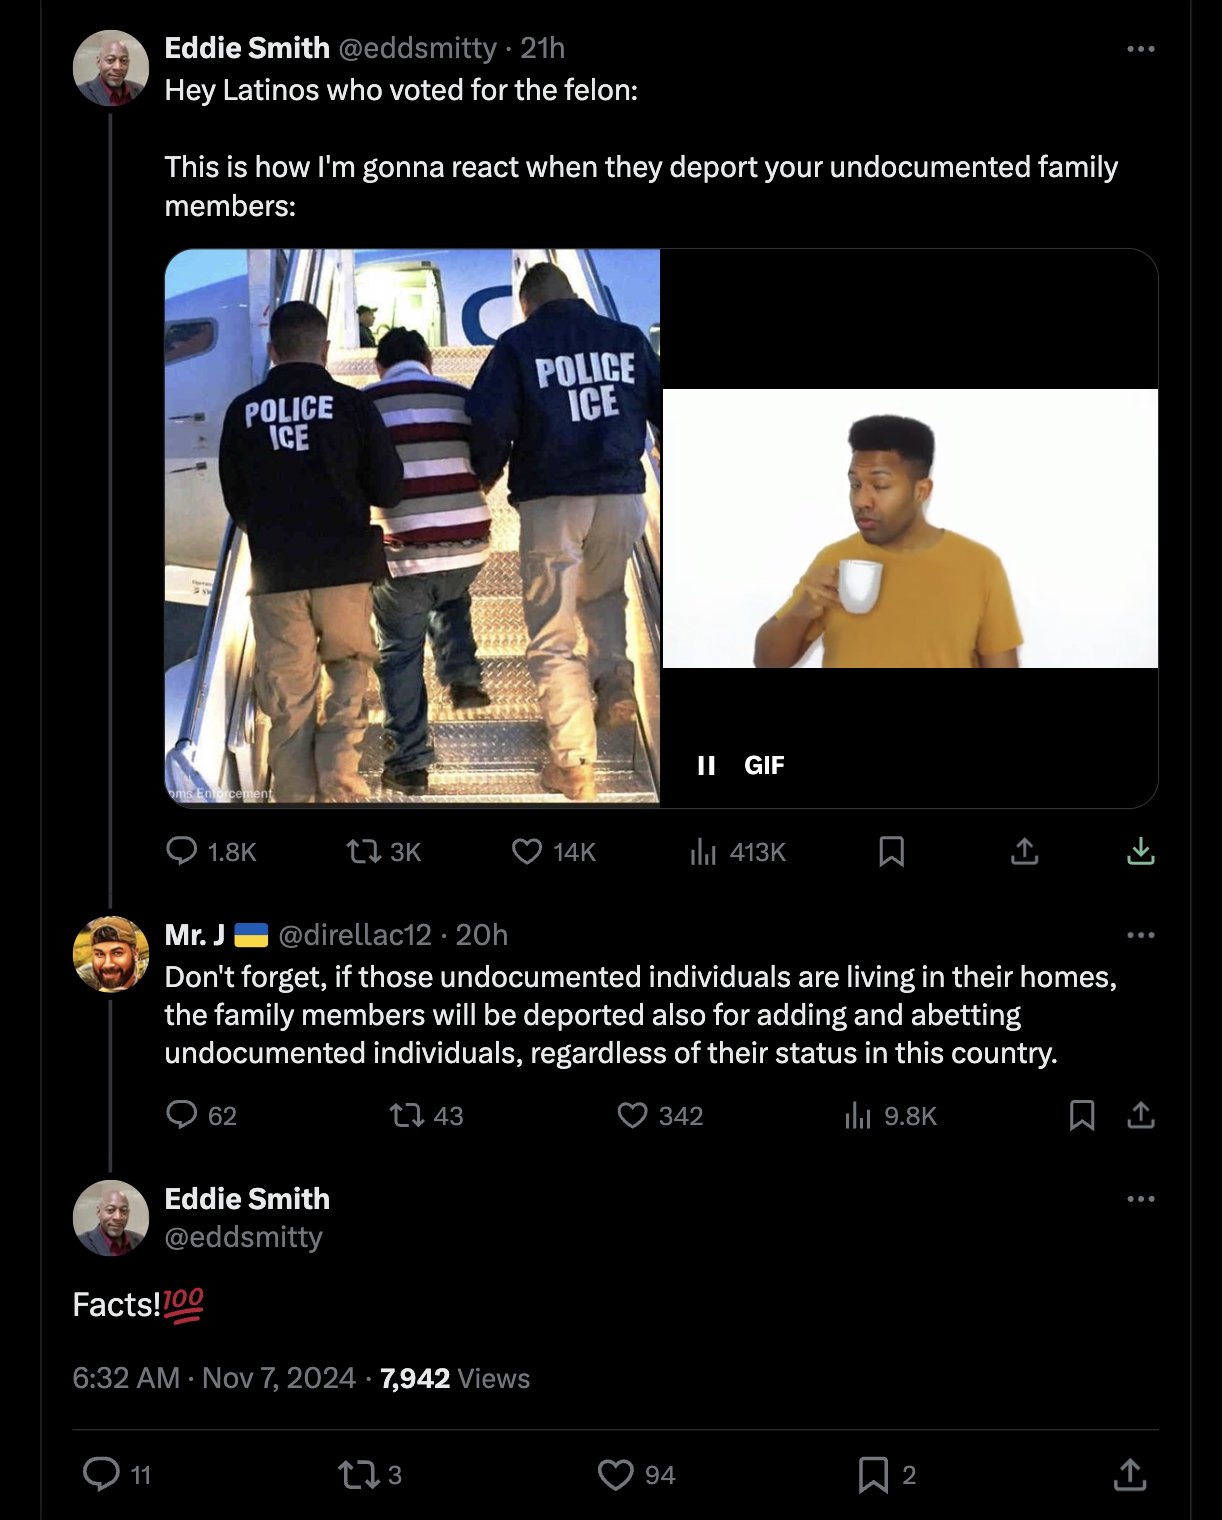View analytics showing 413K views
Image resolution: width=1222 pixels, height=1520 pixels.
coord(704,851)
